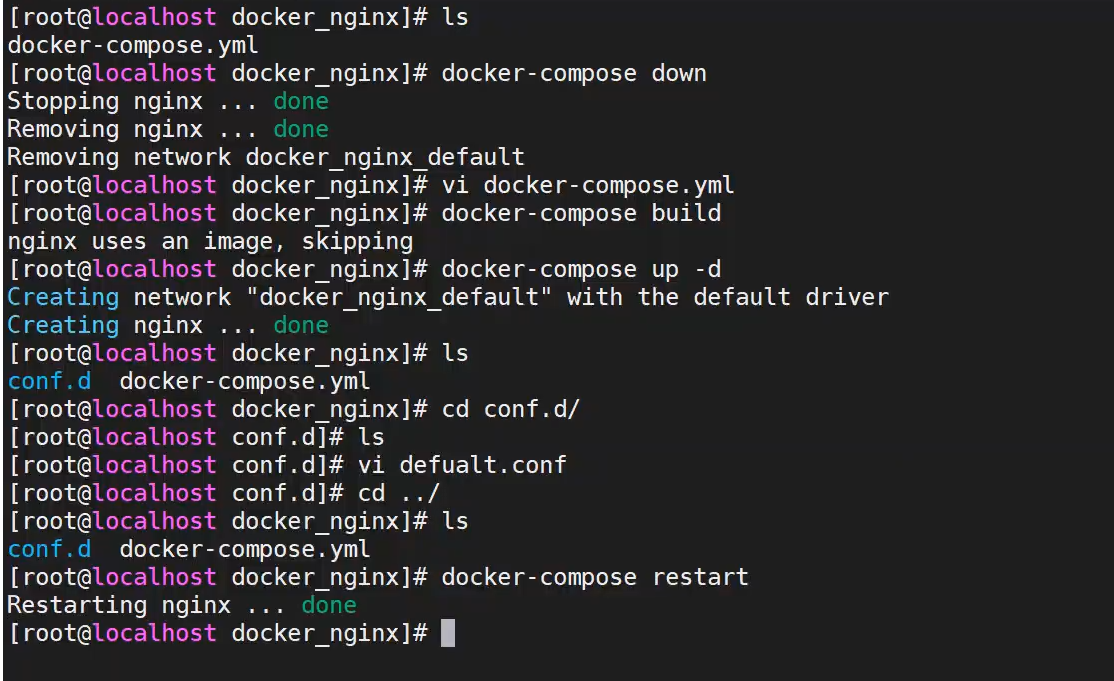Click the 'docker-compose build' command text

pyautogui.click(x=580, y=213)
